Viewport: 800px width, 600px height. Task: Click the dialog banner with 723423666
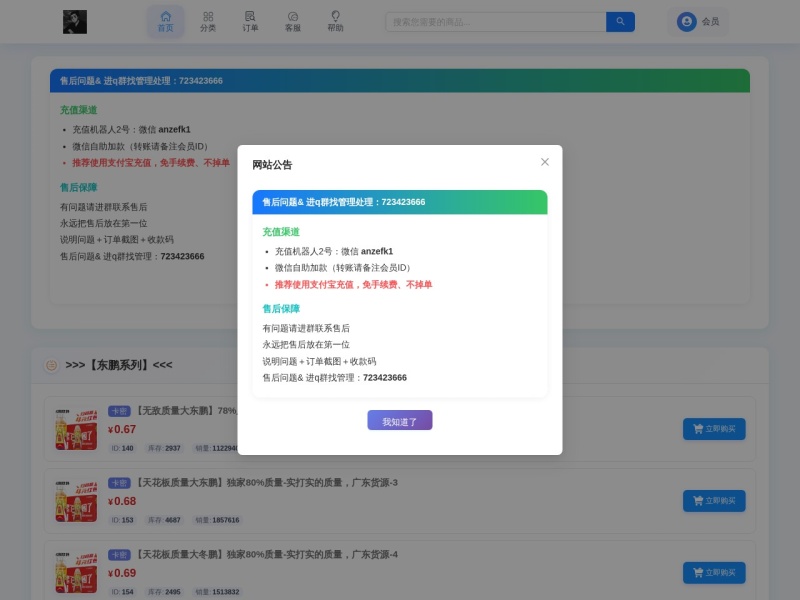coord(399,202)
